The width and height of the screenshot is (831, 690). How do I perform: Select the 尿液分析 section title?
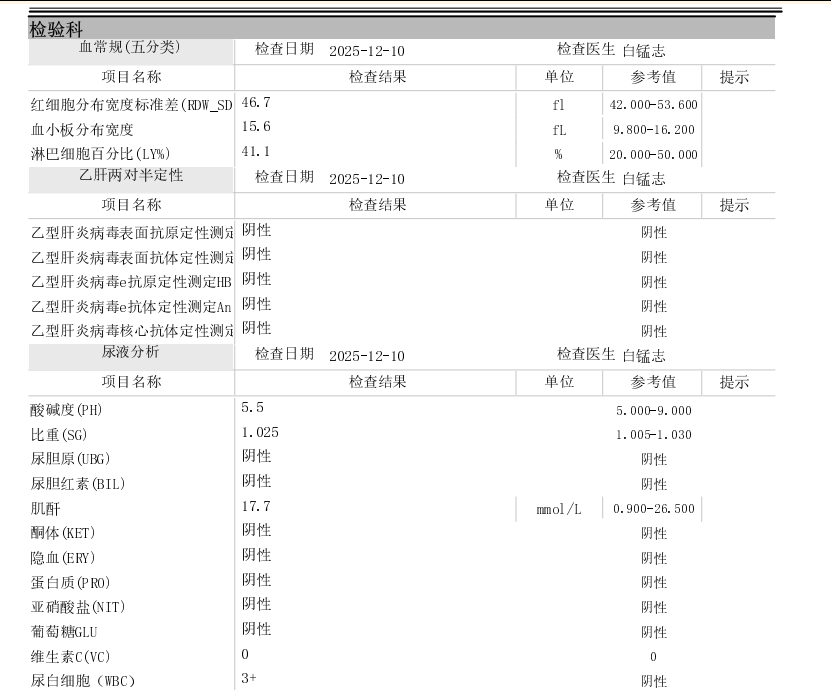click(130, 353)
